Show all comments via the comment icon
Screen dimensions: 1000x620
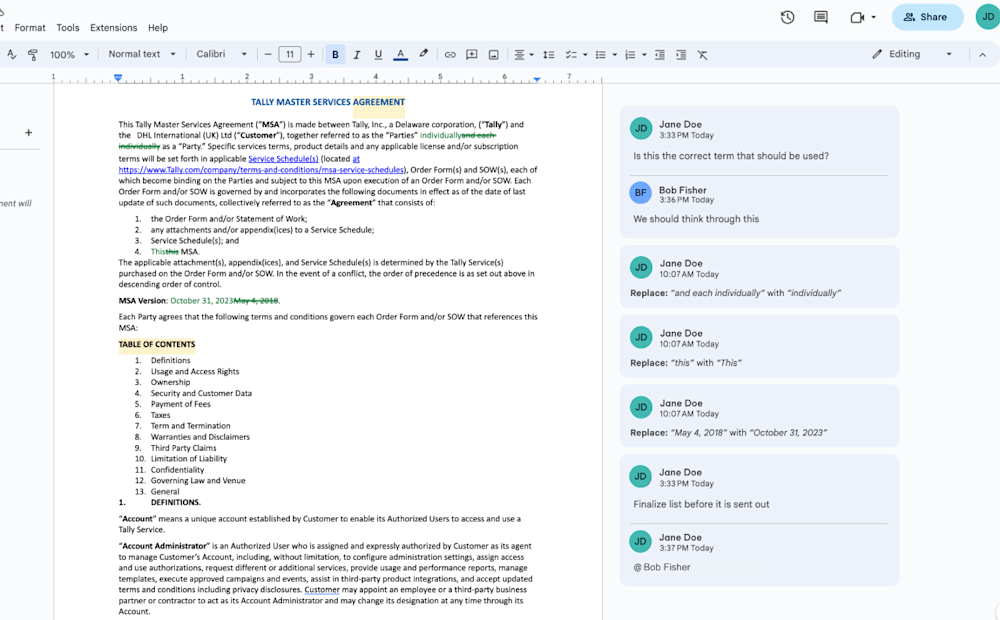(823, 17)
